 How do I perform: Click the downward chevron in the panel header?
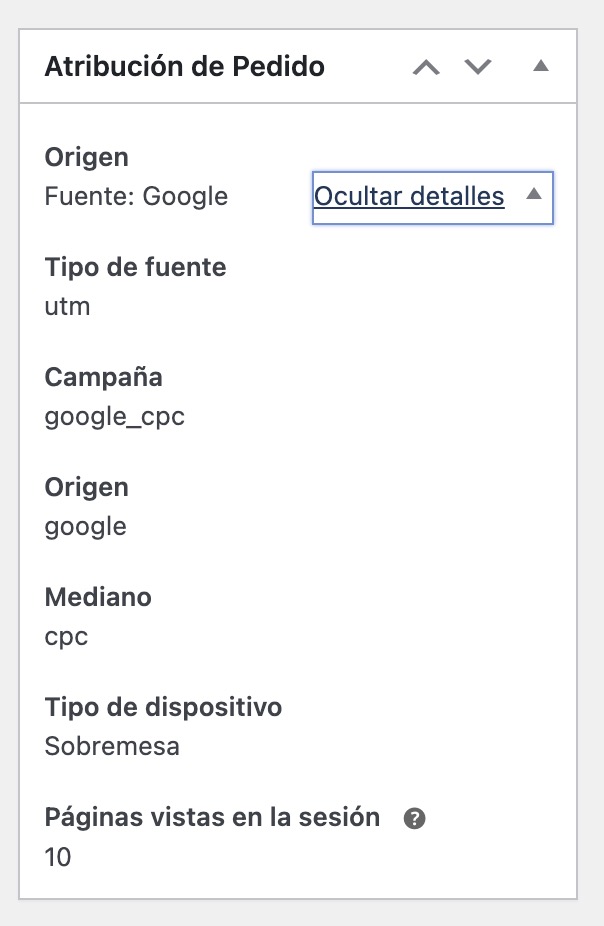point(478,66)
